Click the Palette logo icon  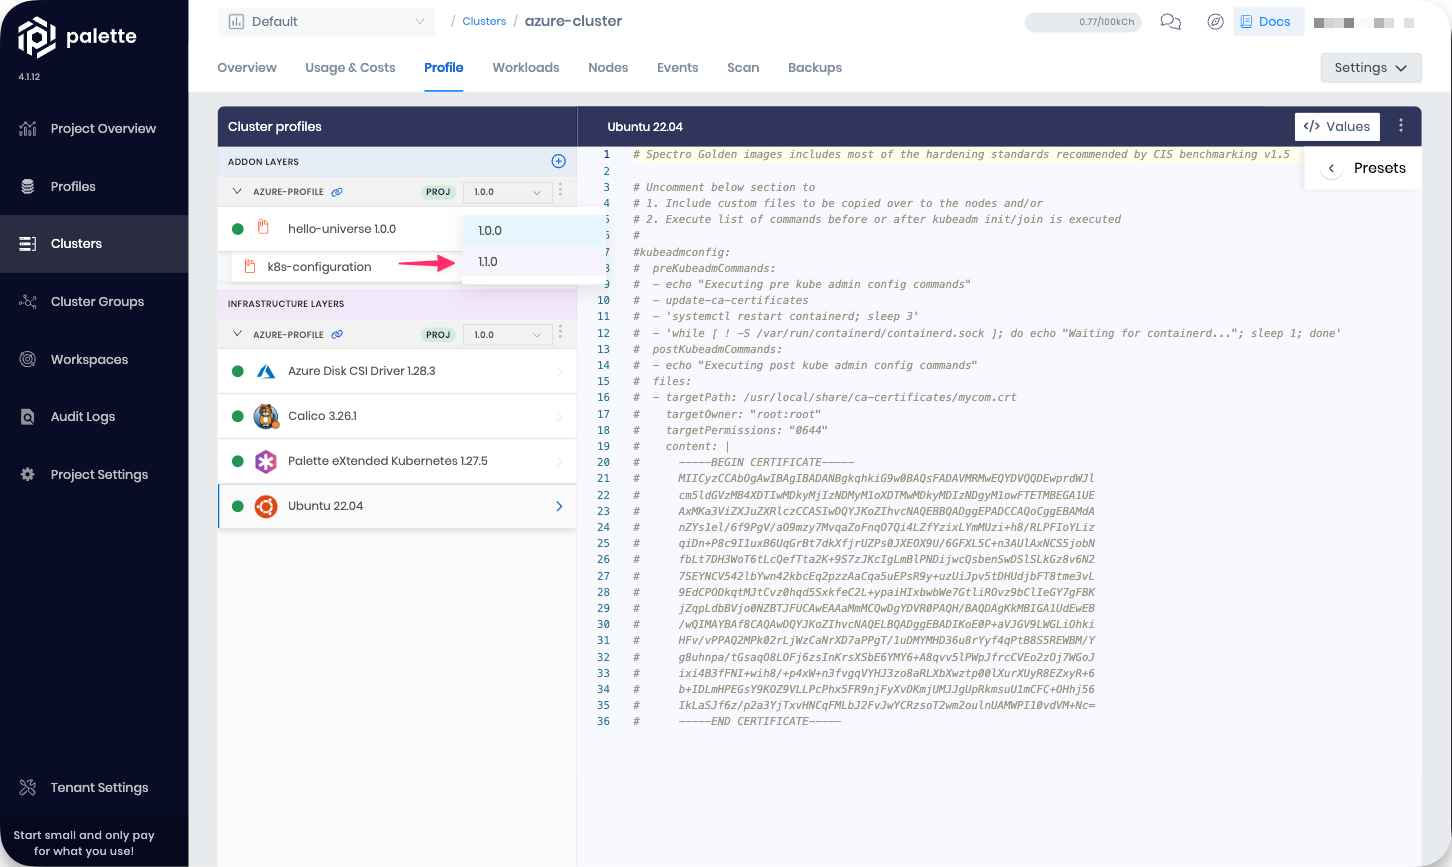pyautogui.click(x=37, y=37)
